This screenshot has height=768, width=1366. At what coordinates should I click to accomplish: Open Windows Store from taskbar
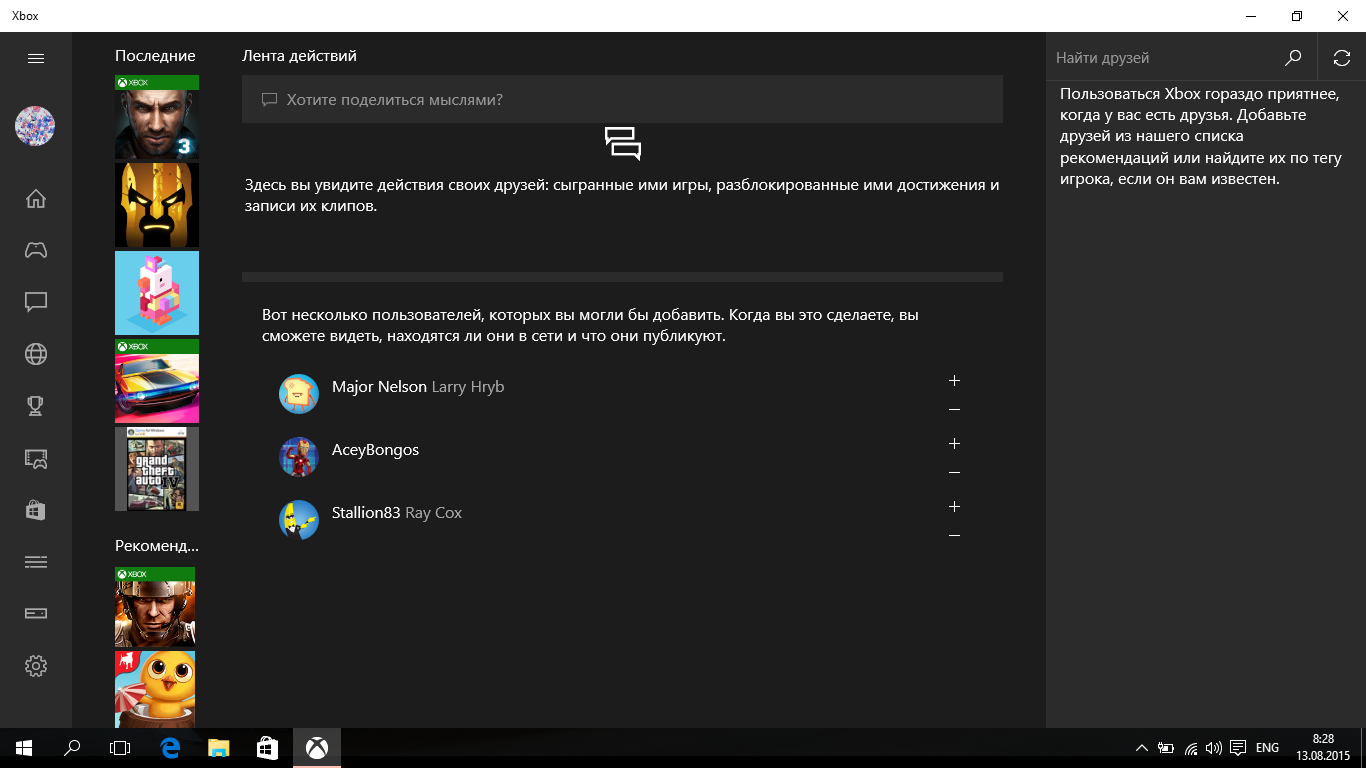point(267,748)
